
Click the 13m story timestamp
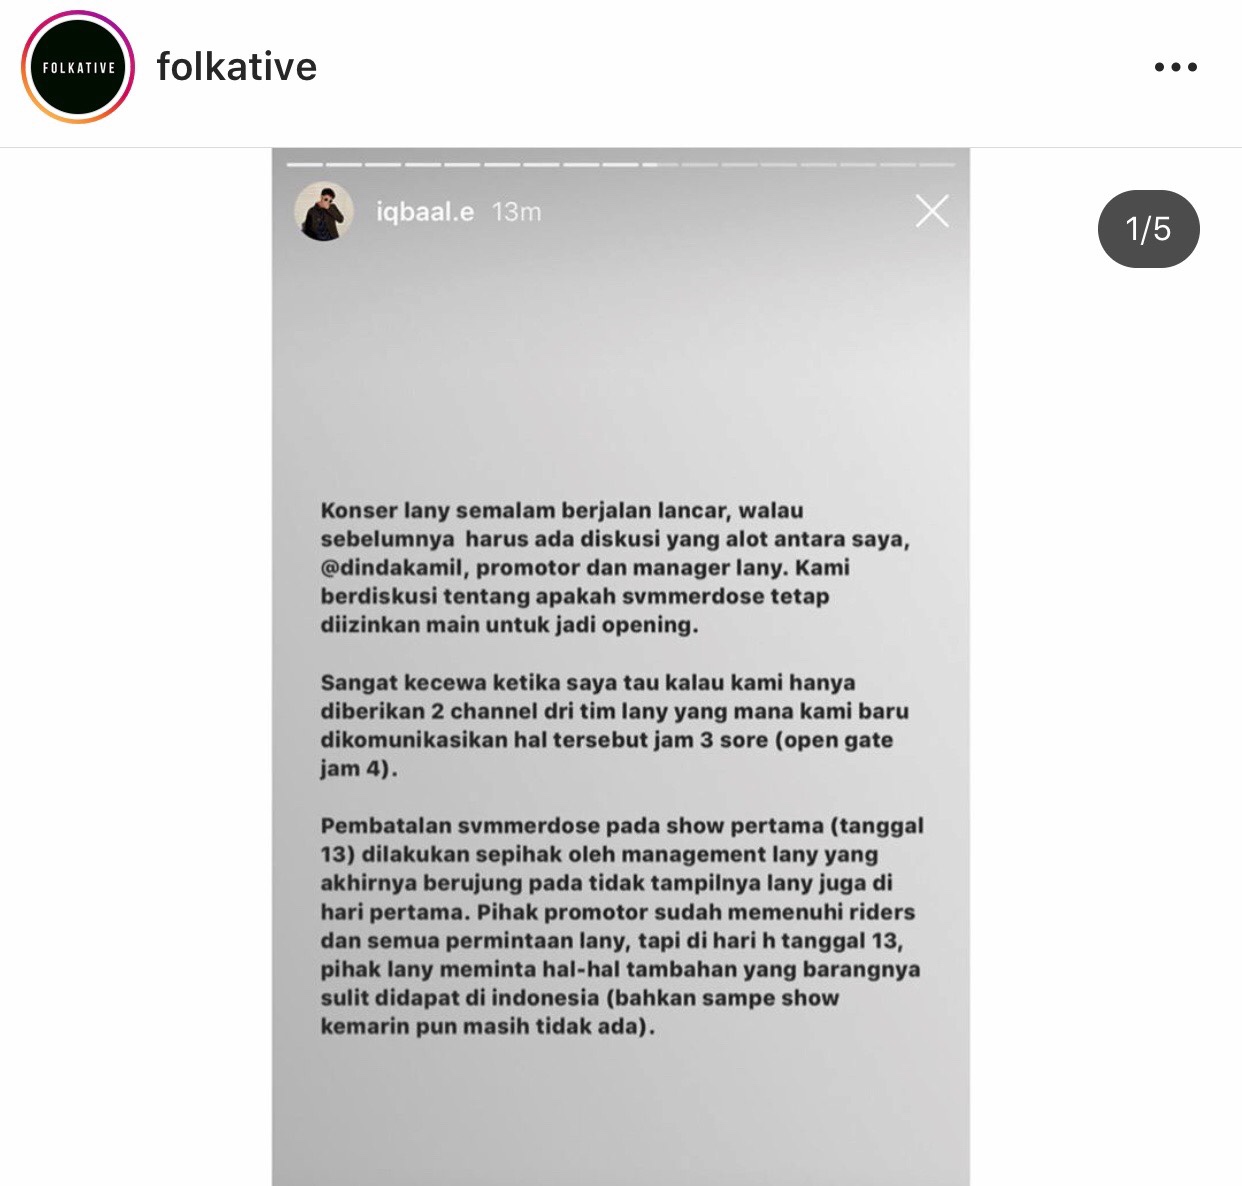coord(516,212)
